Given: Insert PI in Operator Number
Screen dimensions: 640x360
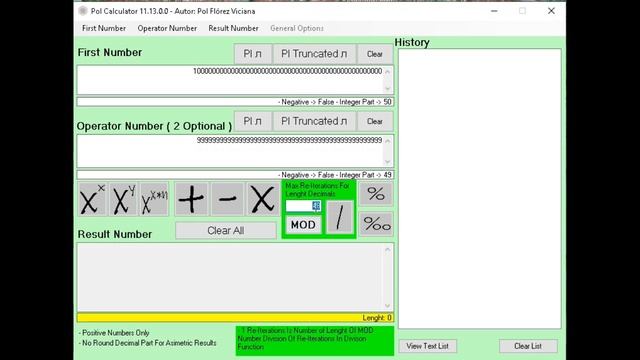Looking at the screenshot, I should [x=253, y=121].
